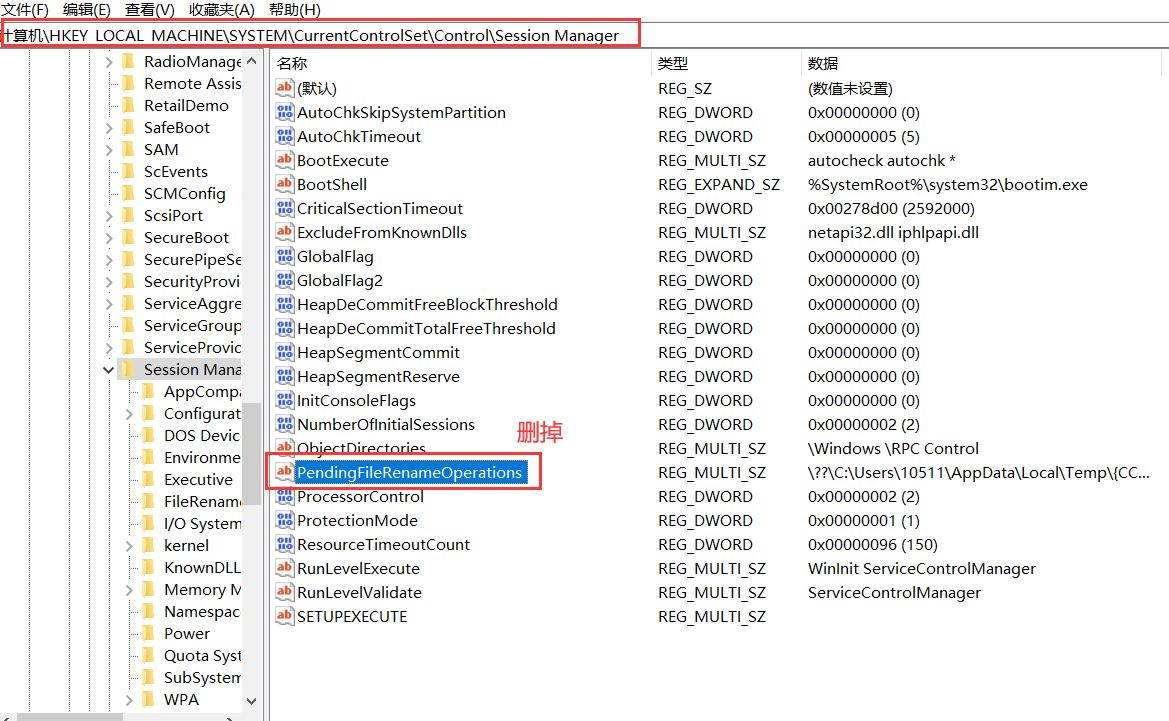
Task: Select the HeapDeCommitFreeBlockThreshold value name
Action: [x=427, y=304]
